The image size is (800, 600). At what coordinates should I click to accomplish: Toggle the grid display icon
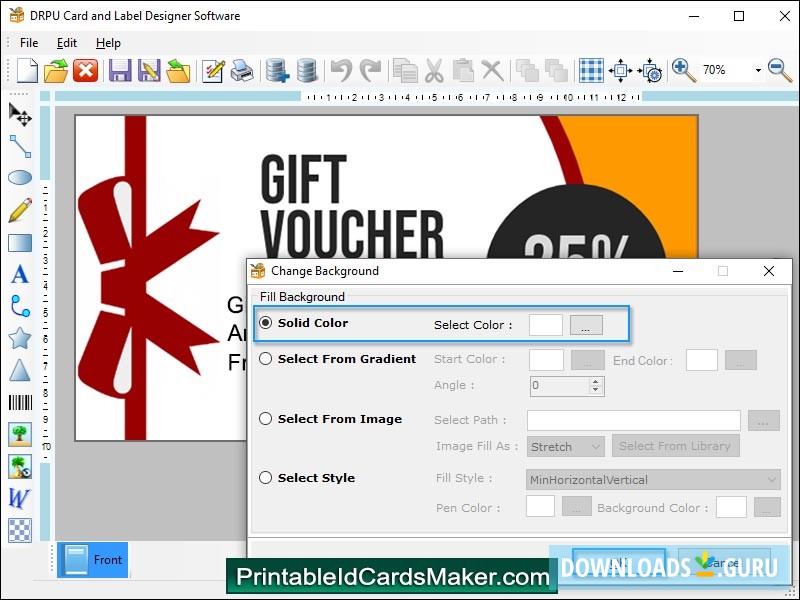[x=591, y=70]
